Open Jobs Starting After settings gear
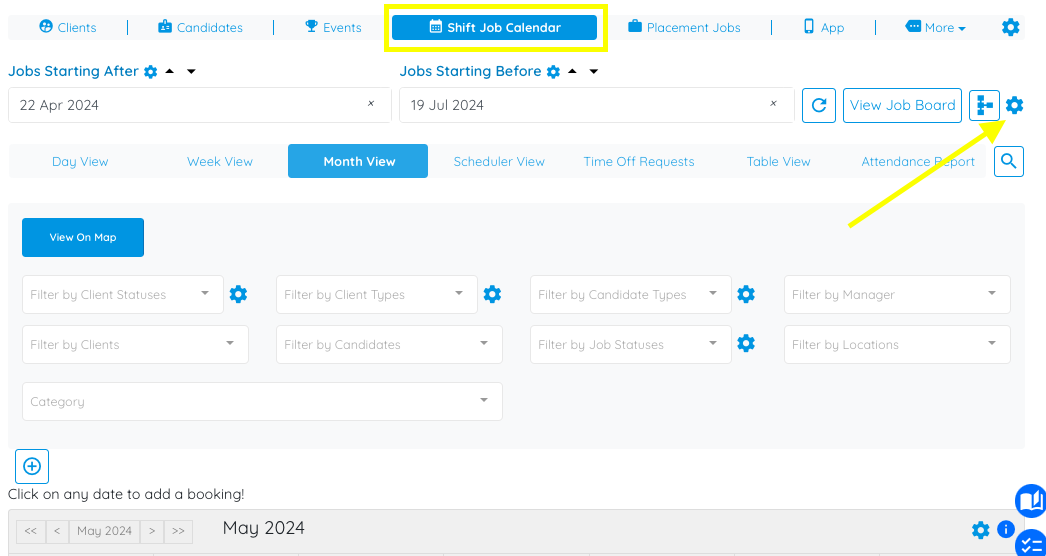 [151, 71]
